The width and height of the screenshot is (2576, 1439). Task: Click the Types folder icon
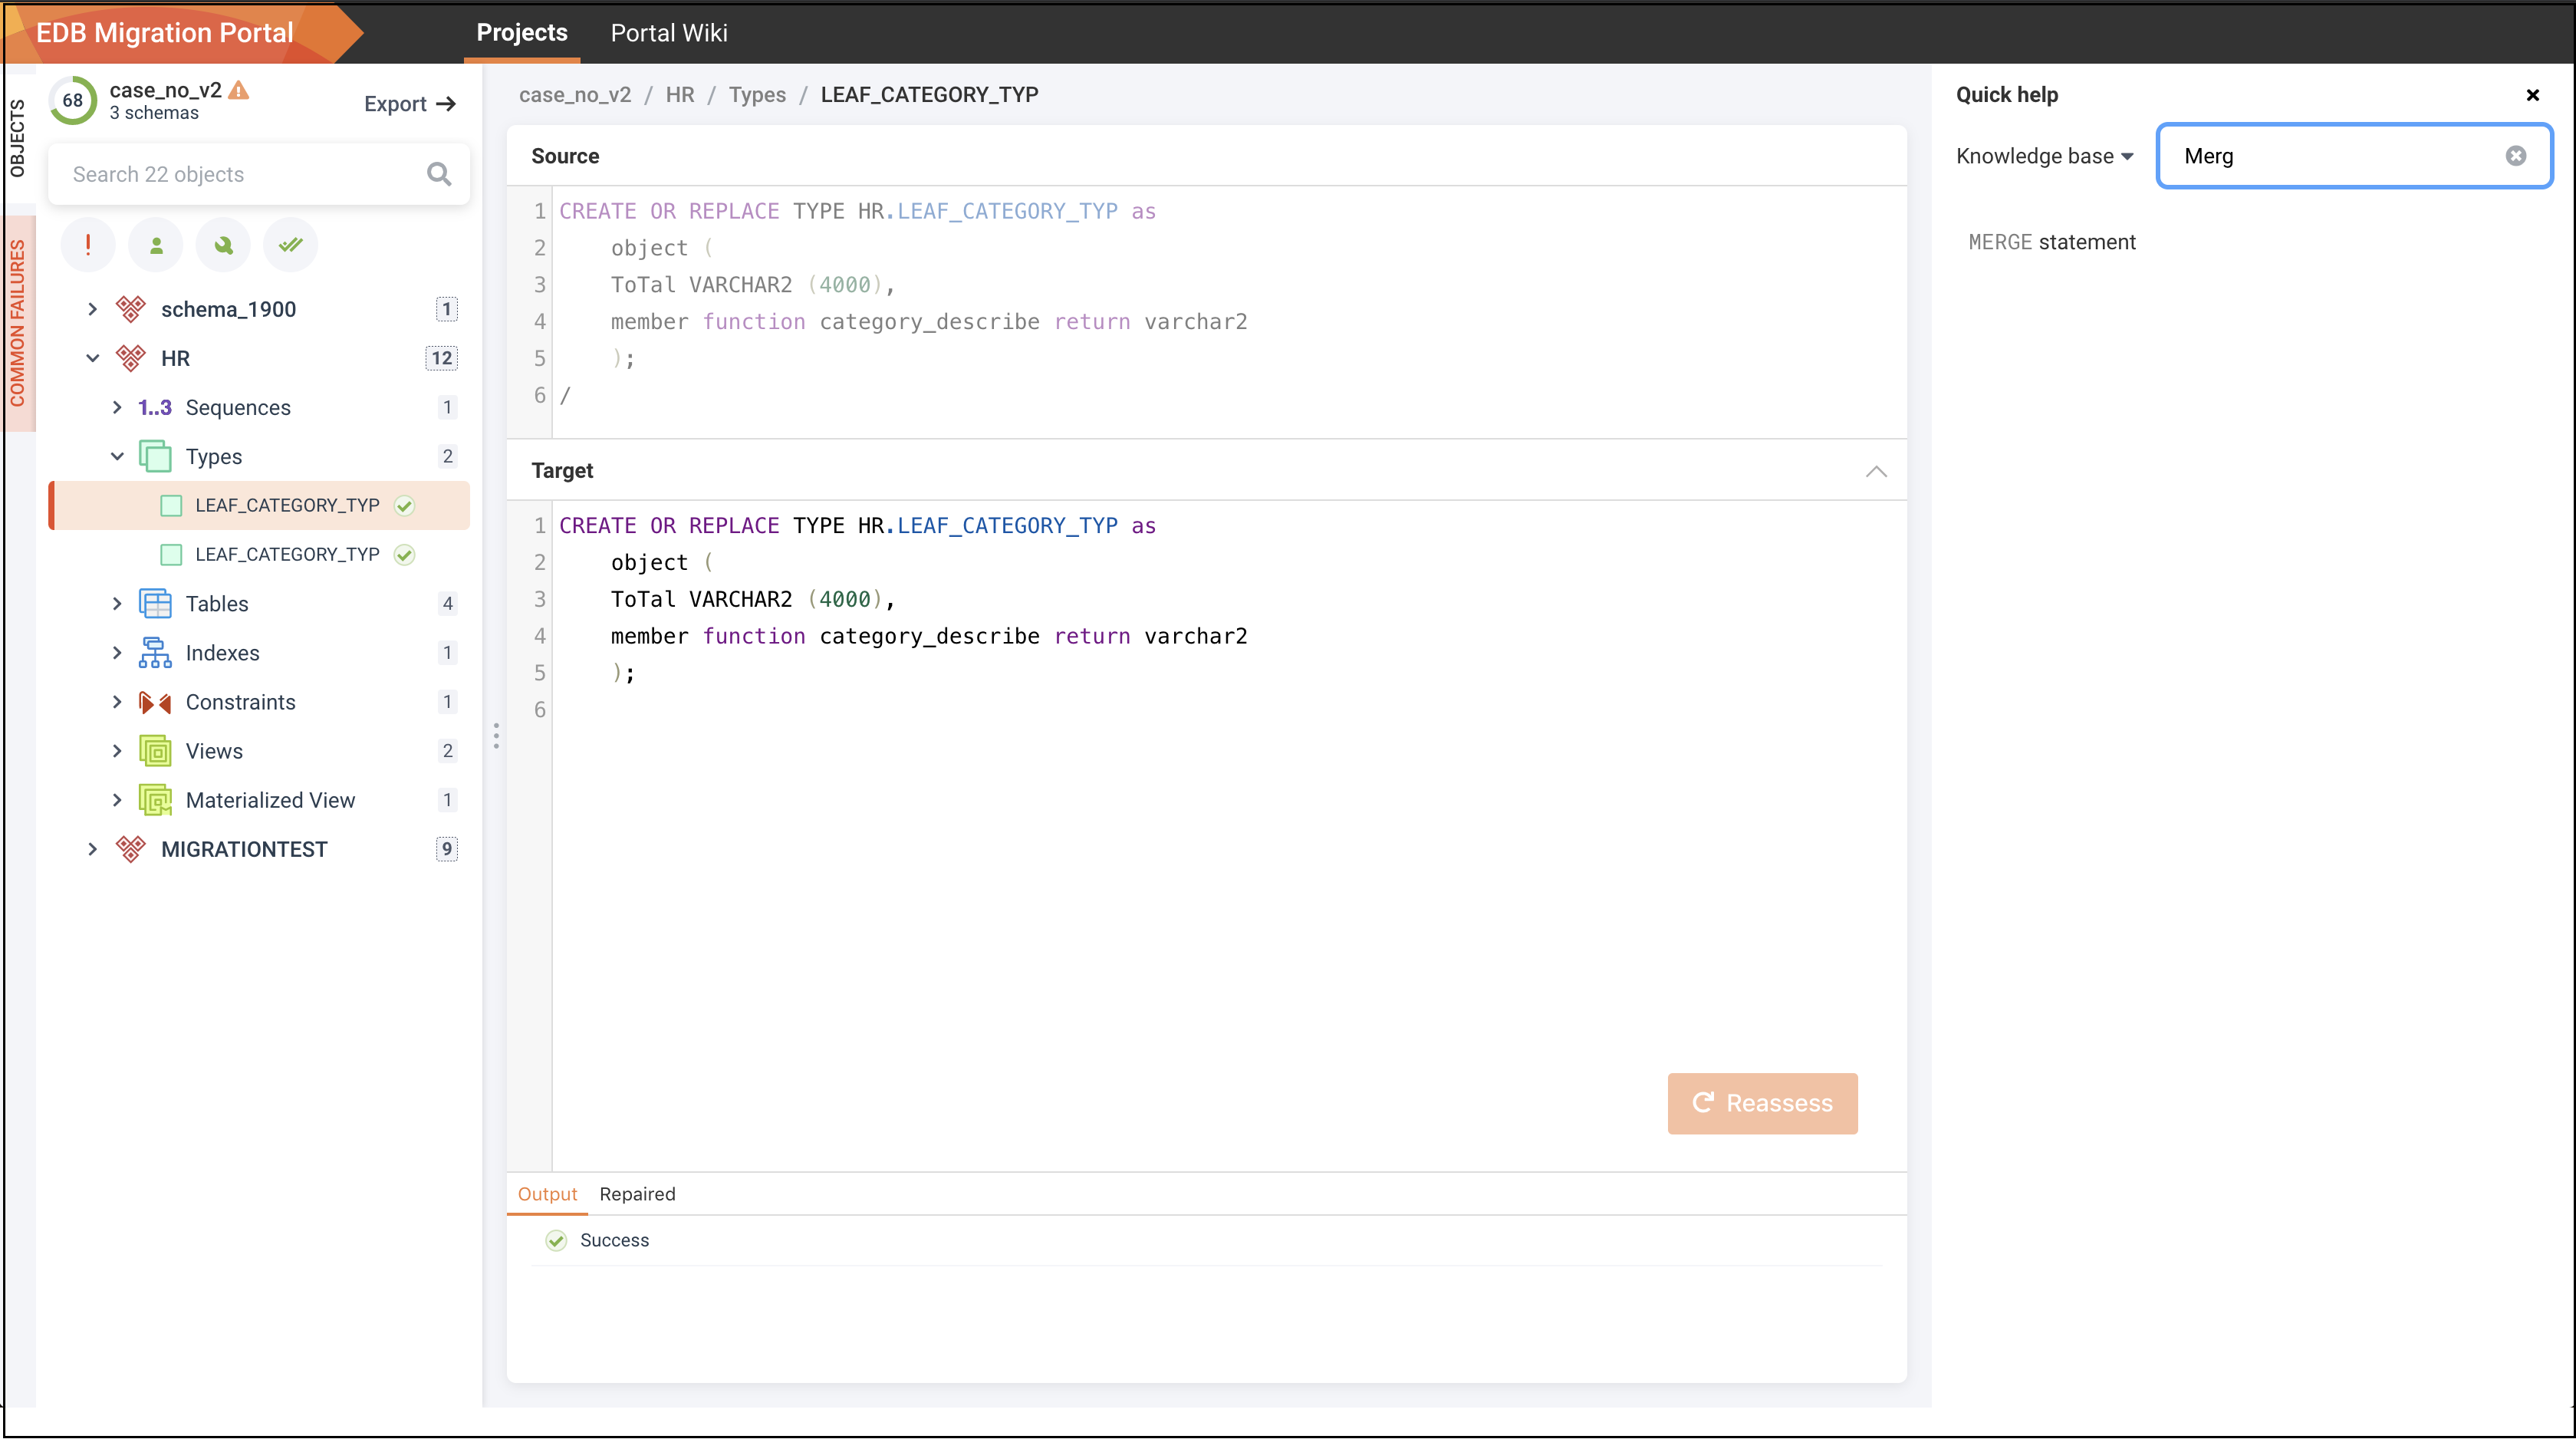point(155,456)
